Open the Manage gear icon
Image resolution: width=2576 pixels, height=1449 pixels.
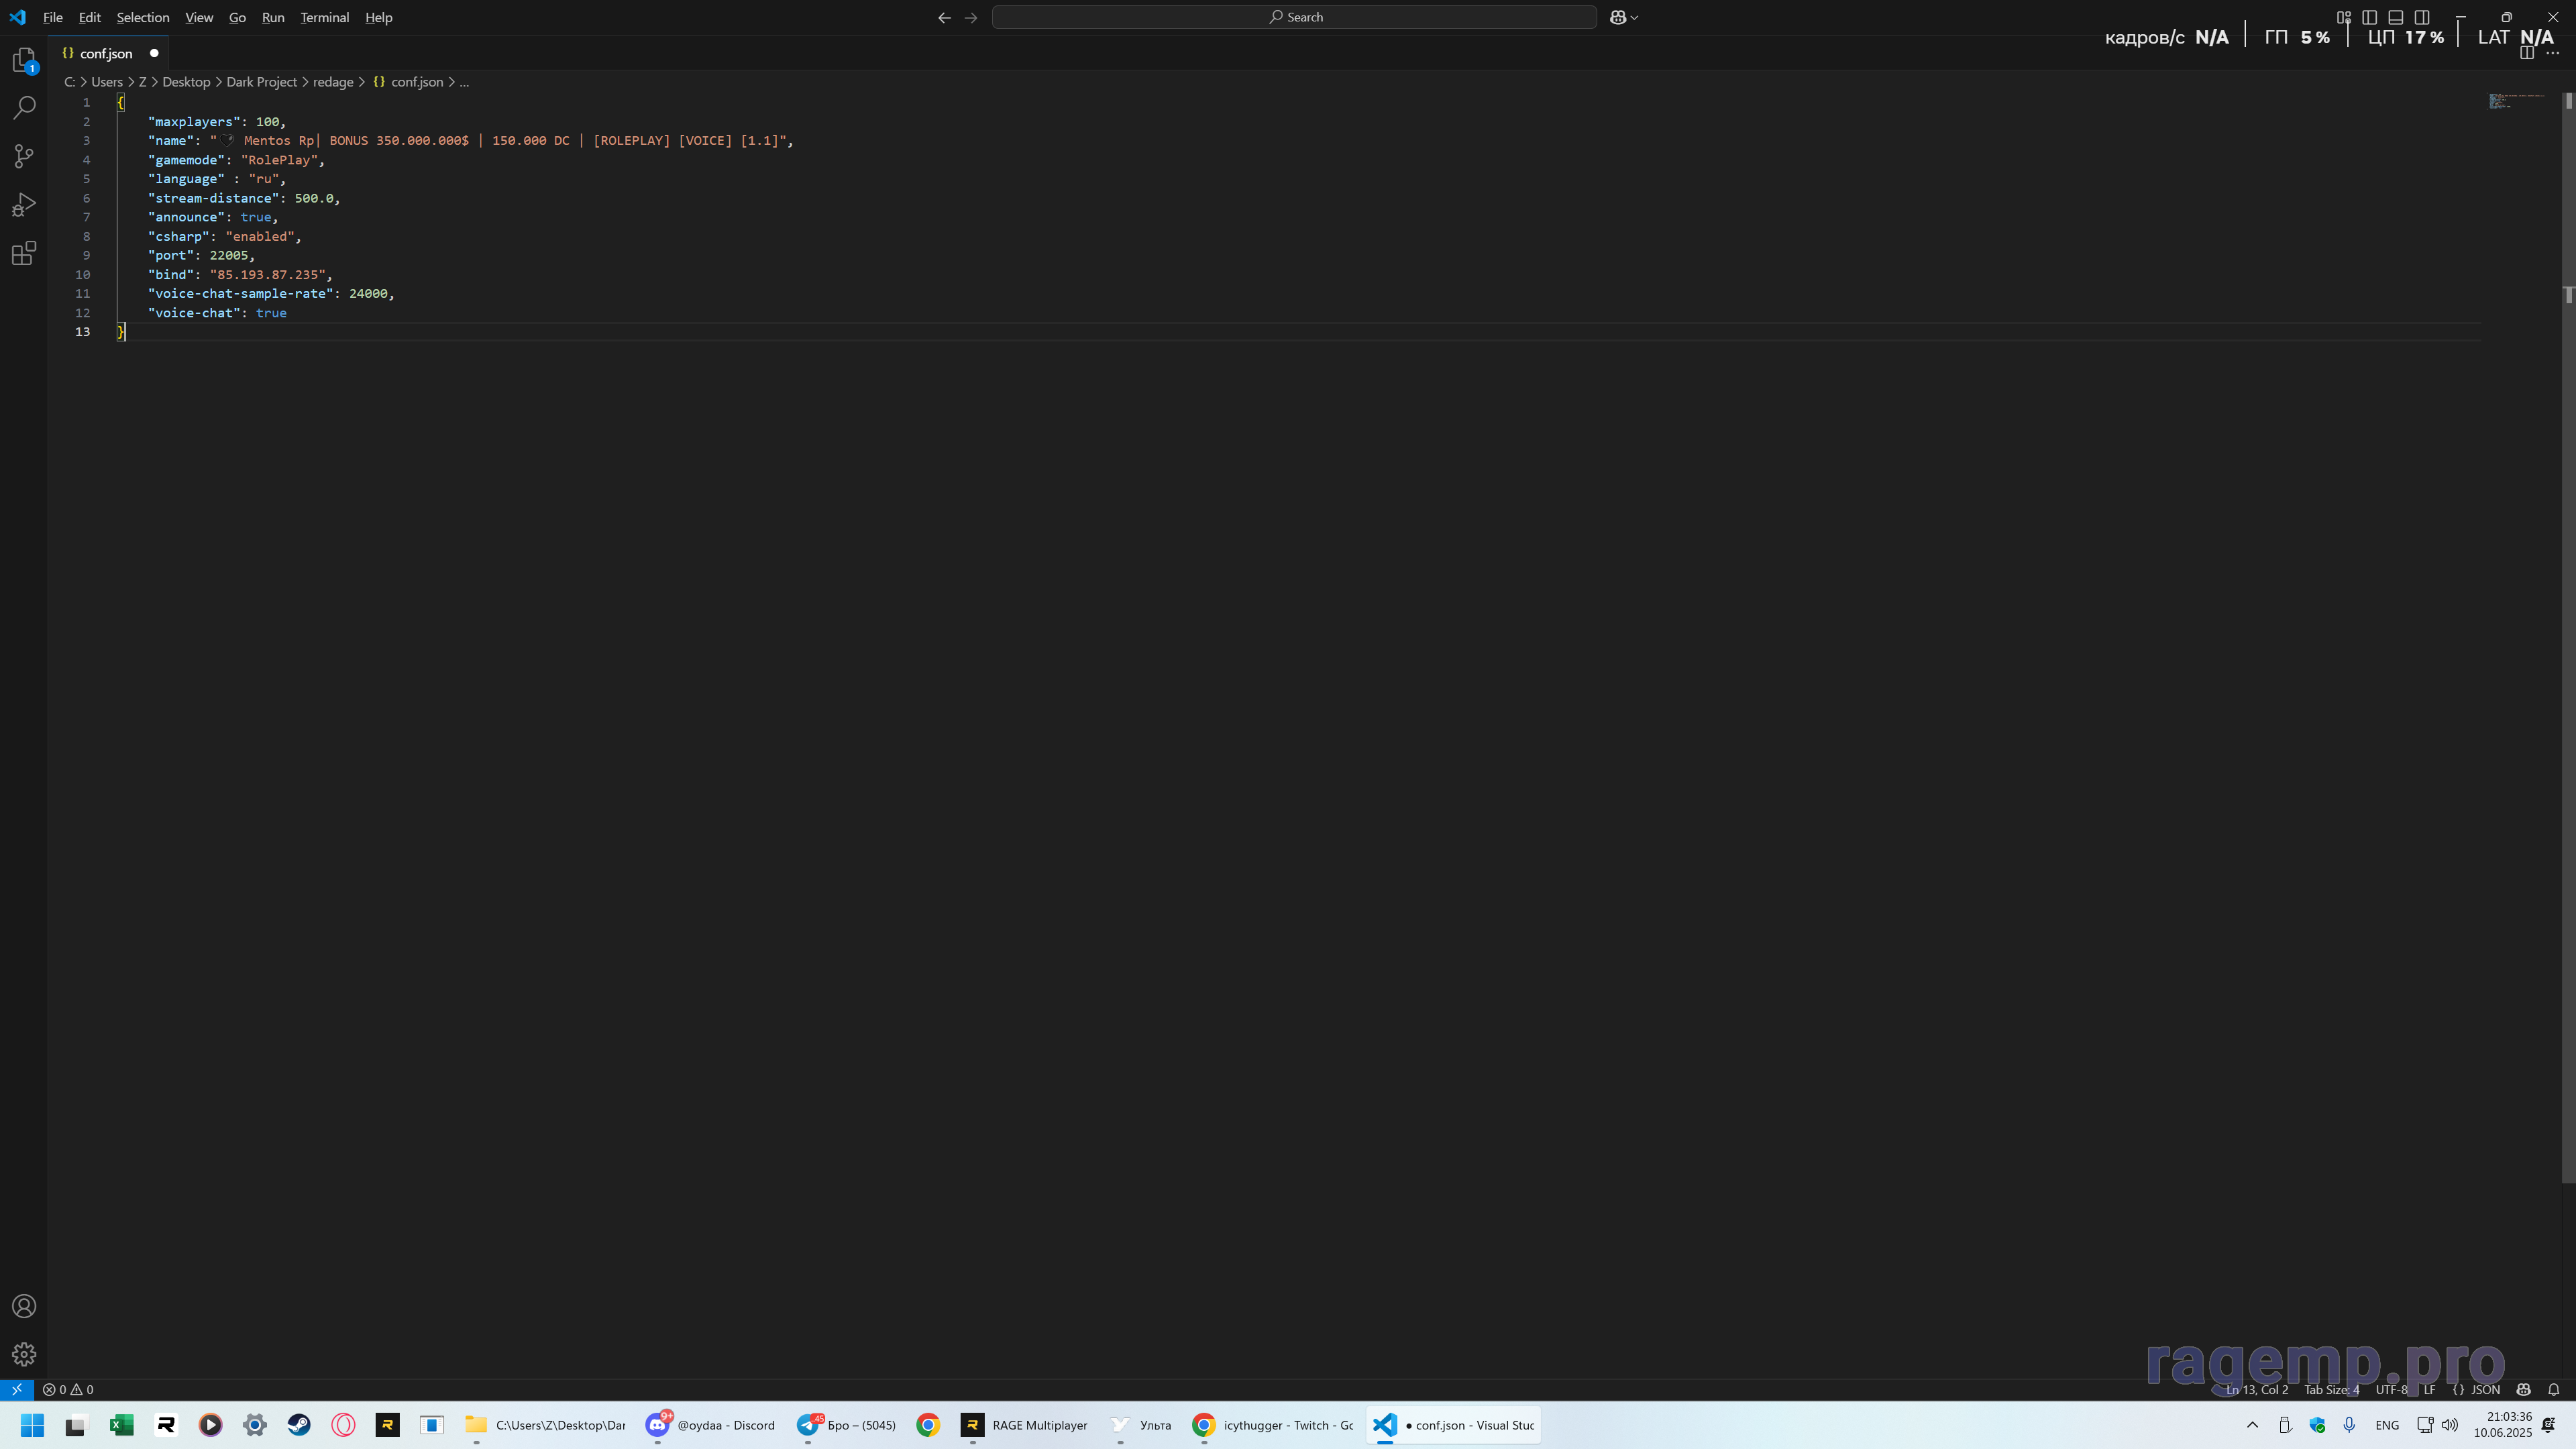click(24, 1354)
